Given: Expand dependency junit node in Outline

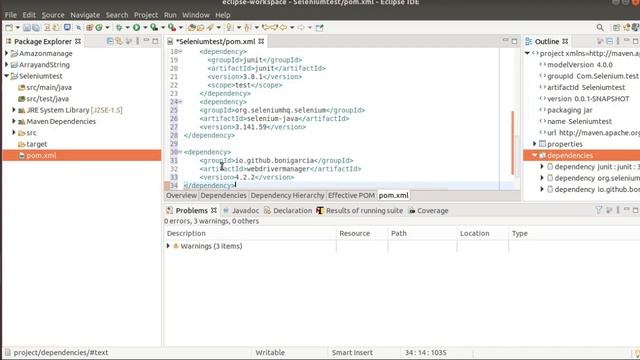Looking at the screenshot, I should (542, 167).
